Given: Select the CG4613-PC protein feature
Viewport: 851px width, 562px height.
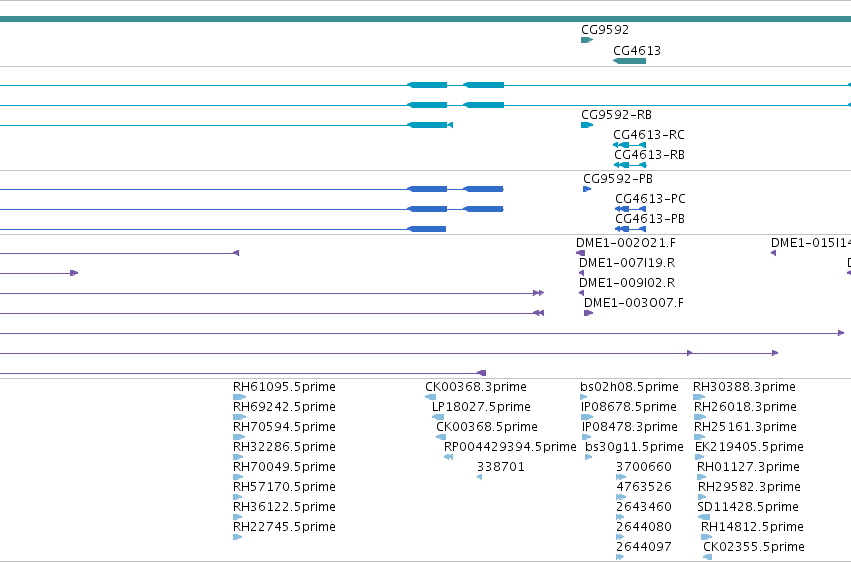Looking at the screenshot, I should (630, 209).
